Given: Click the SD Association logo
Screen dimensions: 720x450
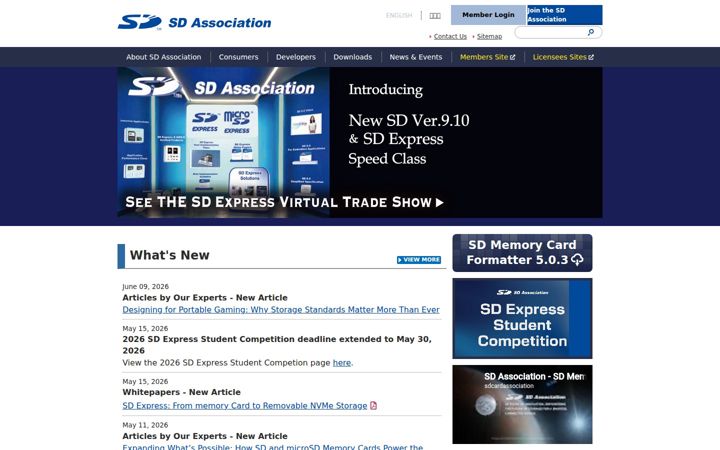Looking at the screenshot, I should [194, 22].
